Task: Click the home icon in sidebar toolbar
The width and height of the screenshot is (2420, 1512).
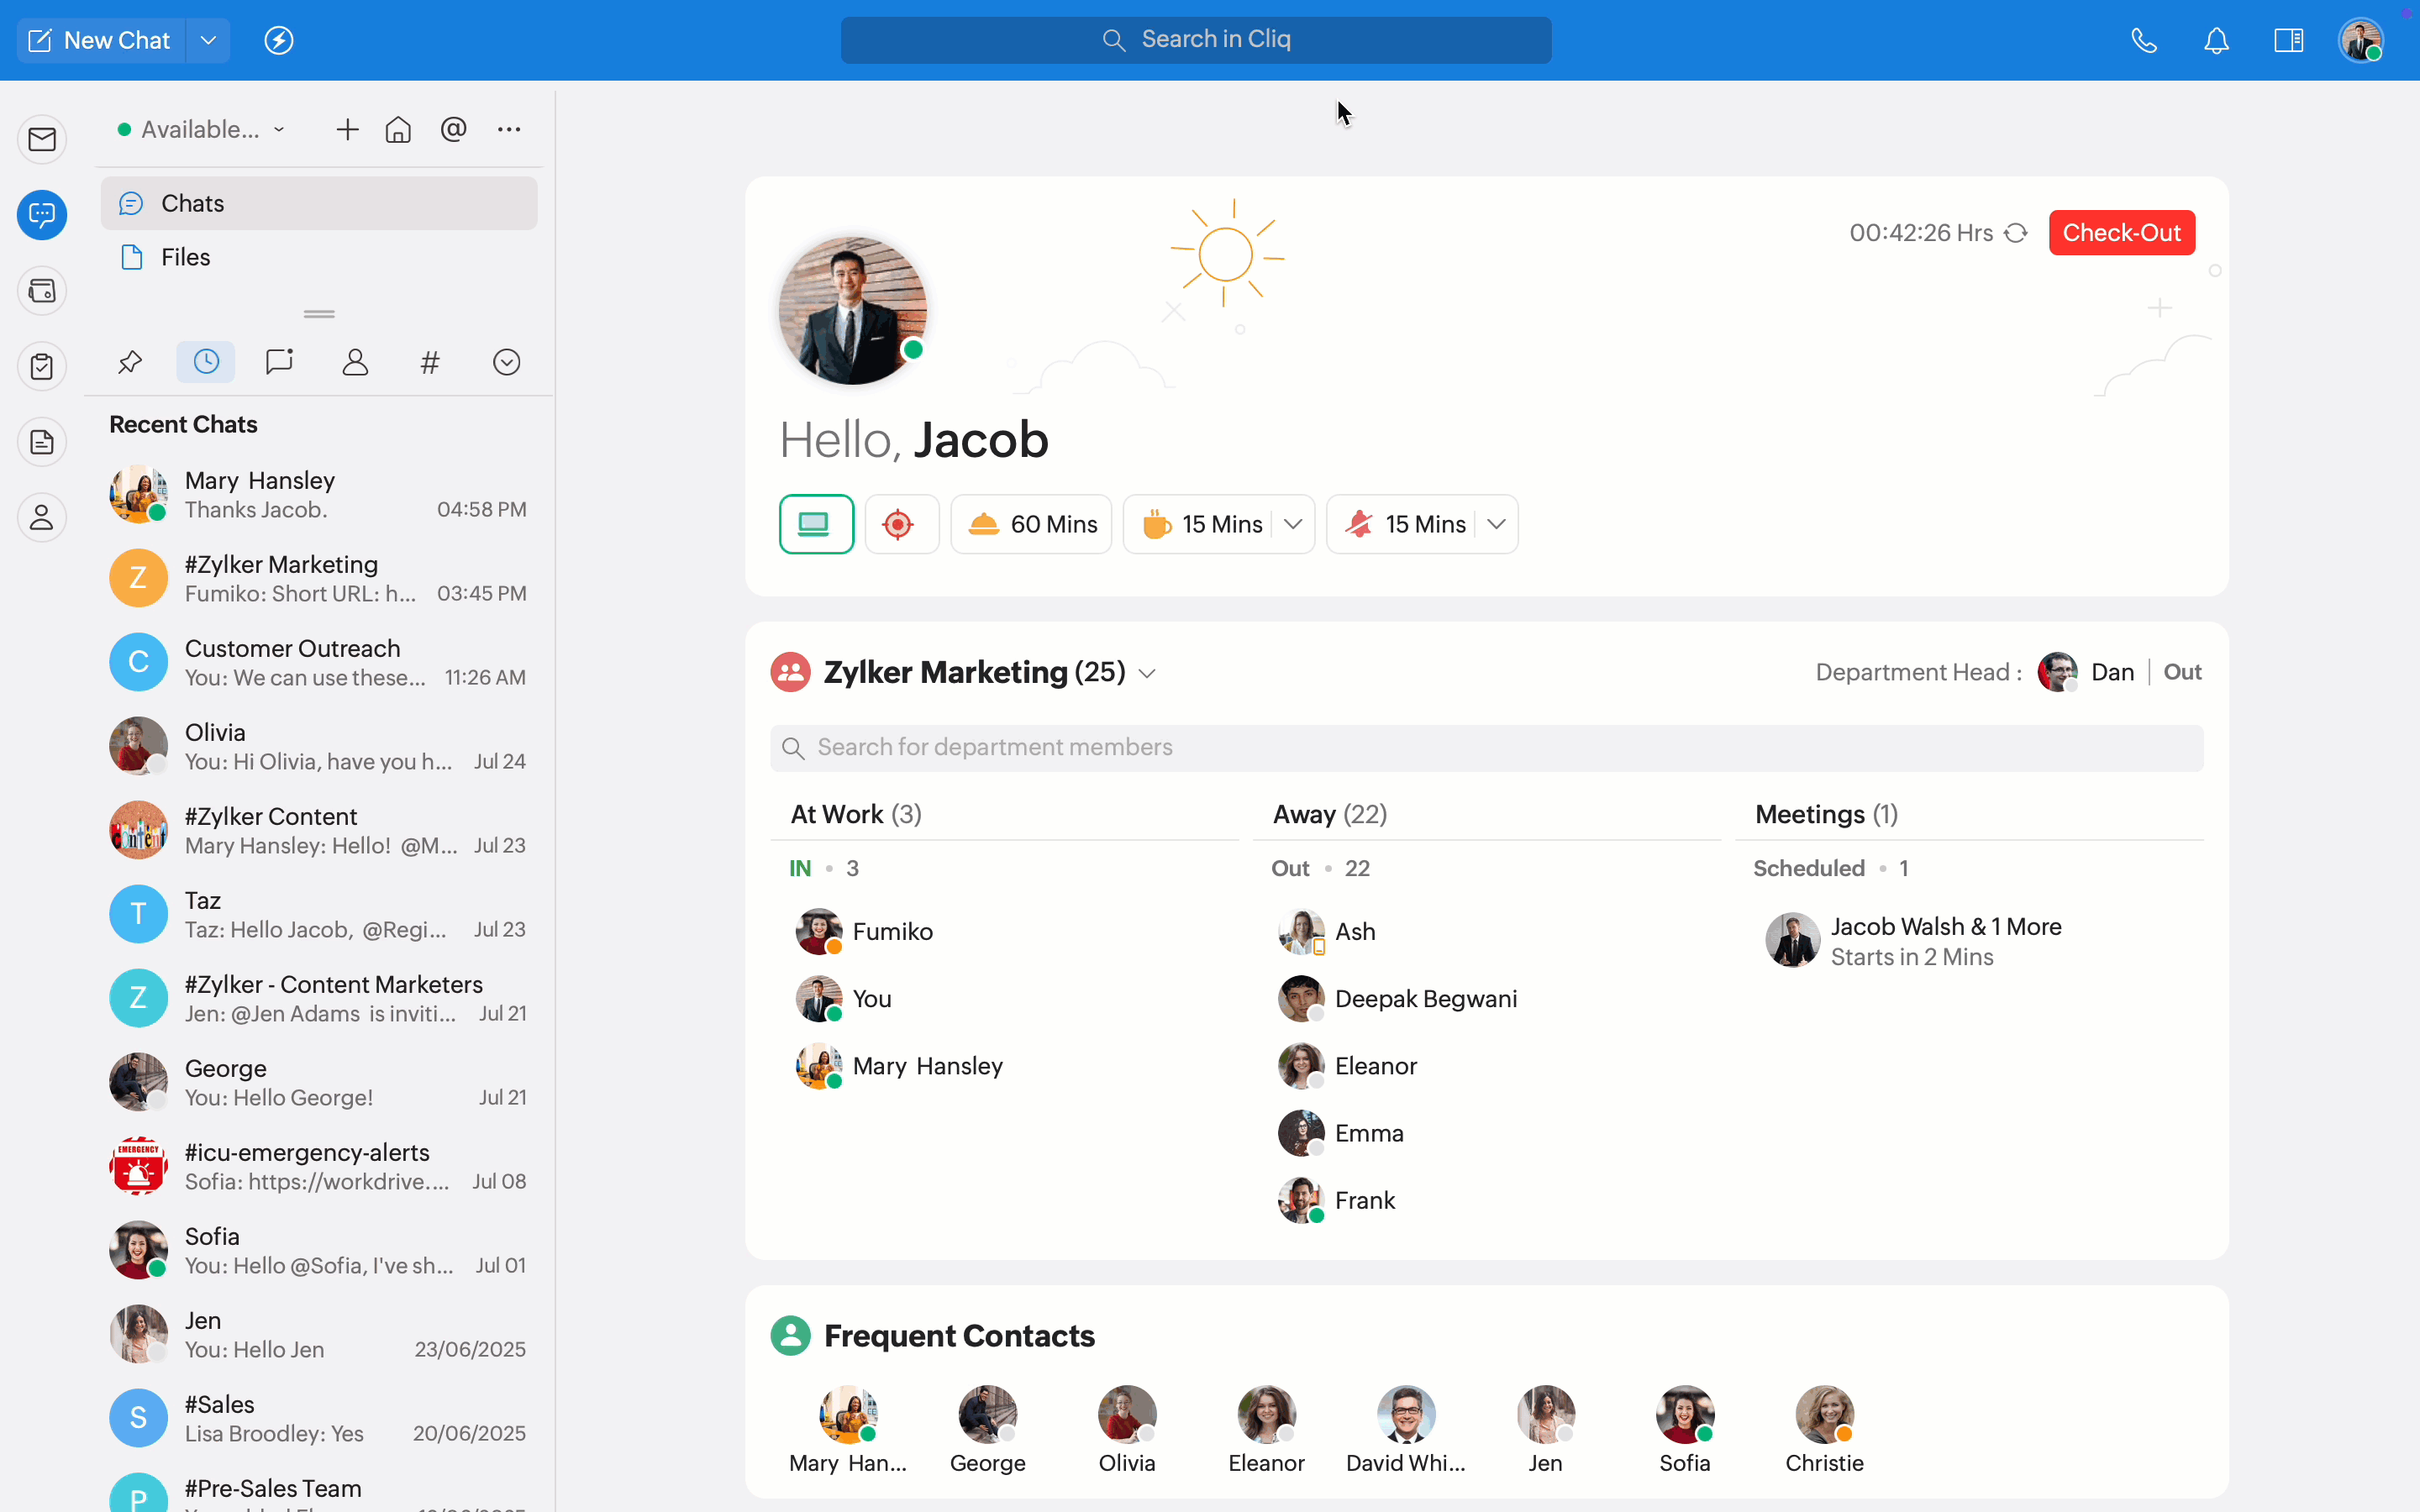Action: click(398, 129)
